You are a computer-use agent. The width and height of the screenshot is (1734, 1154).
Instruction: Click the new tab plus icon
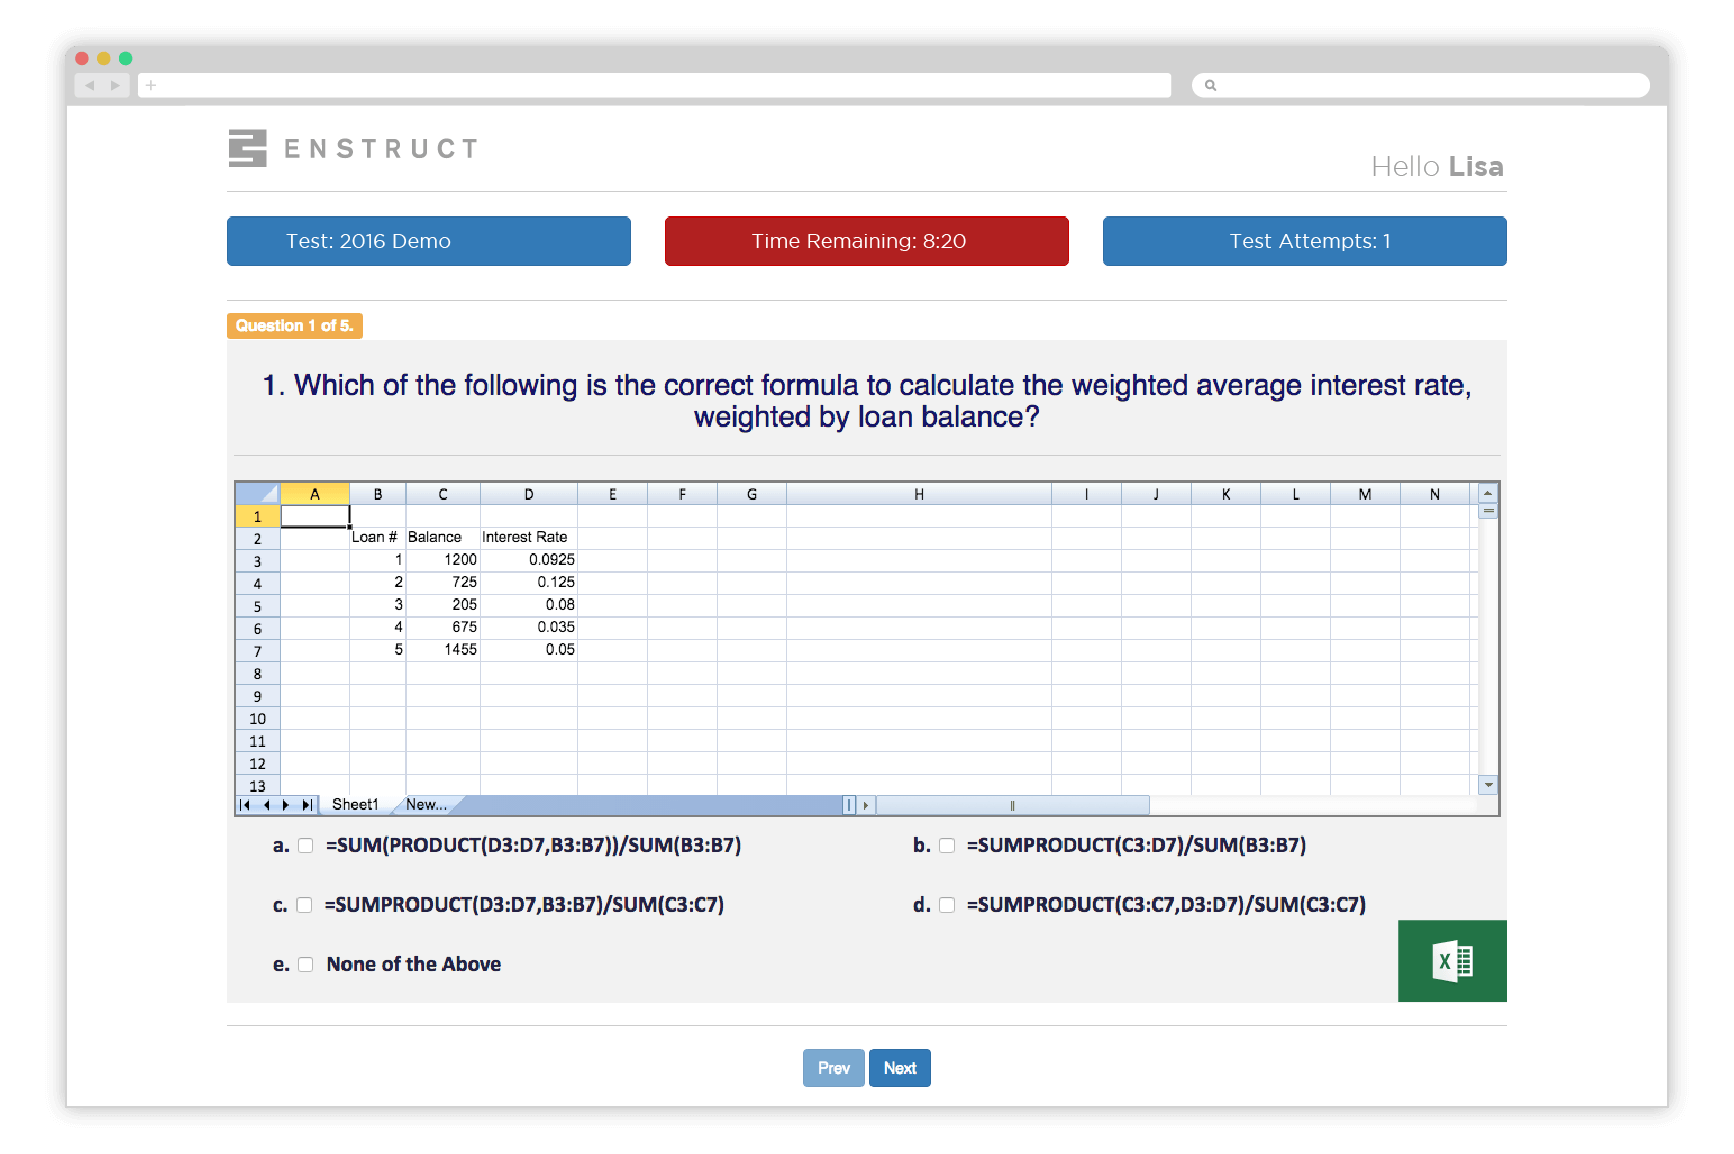point(151,85)
